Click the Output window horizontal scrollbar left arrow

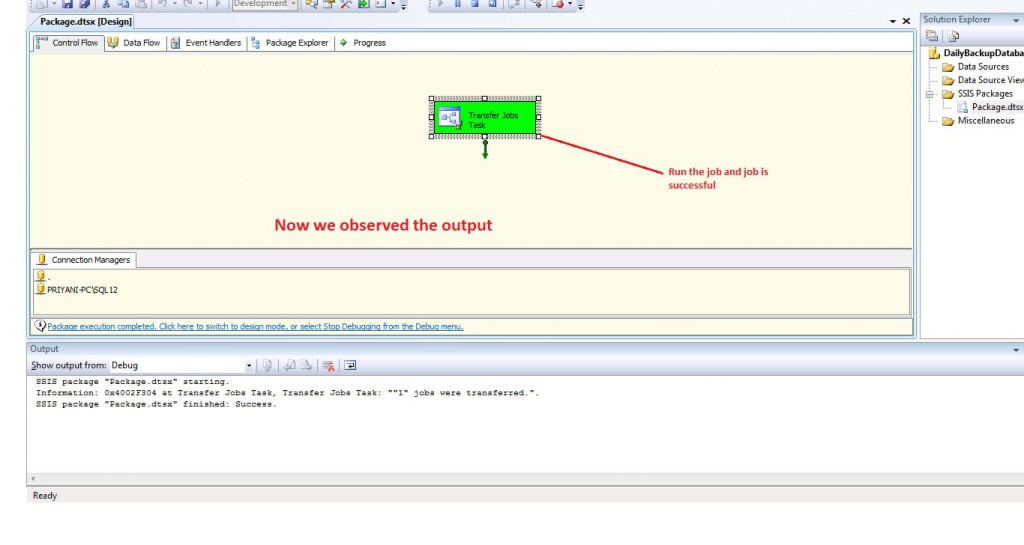point(33,479)
